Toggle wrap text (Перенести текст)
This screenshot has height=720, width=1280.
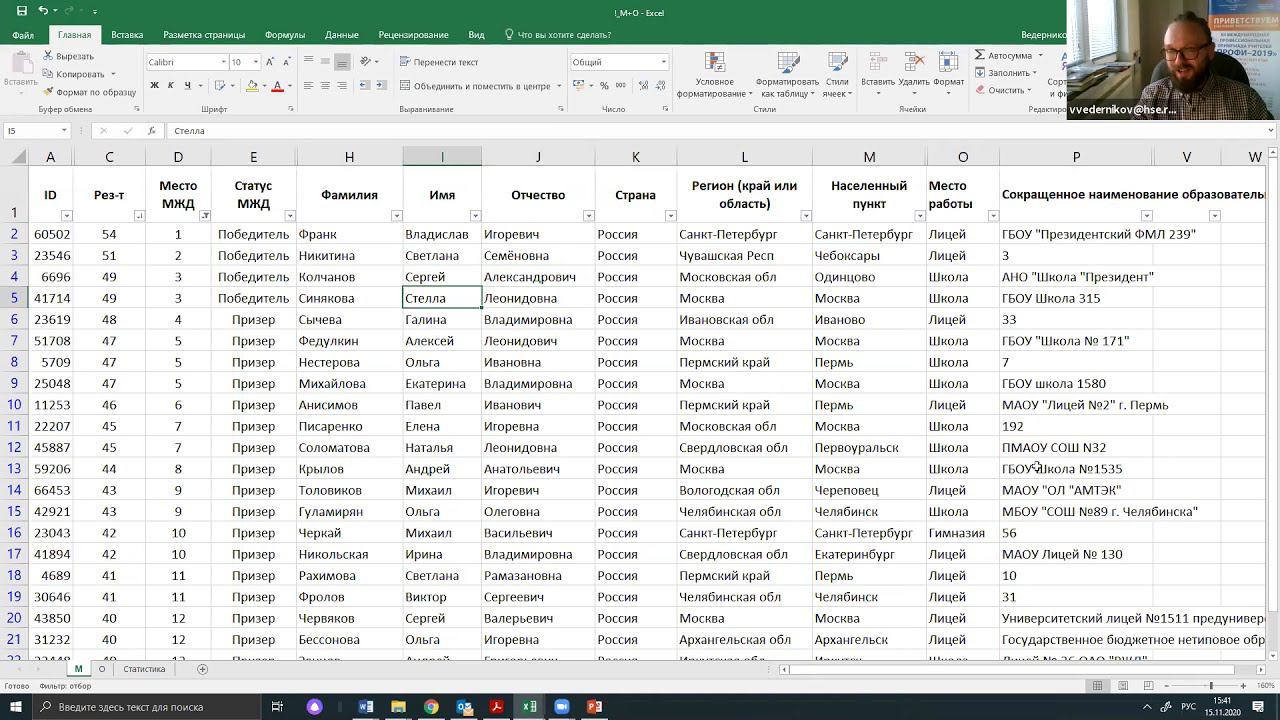point(439,62)
